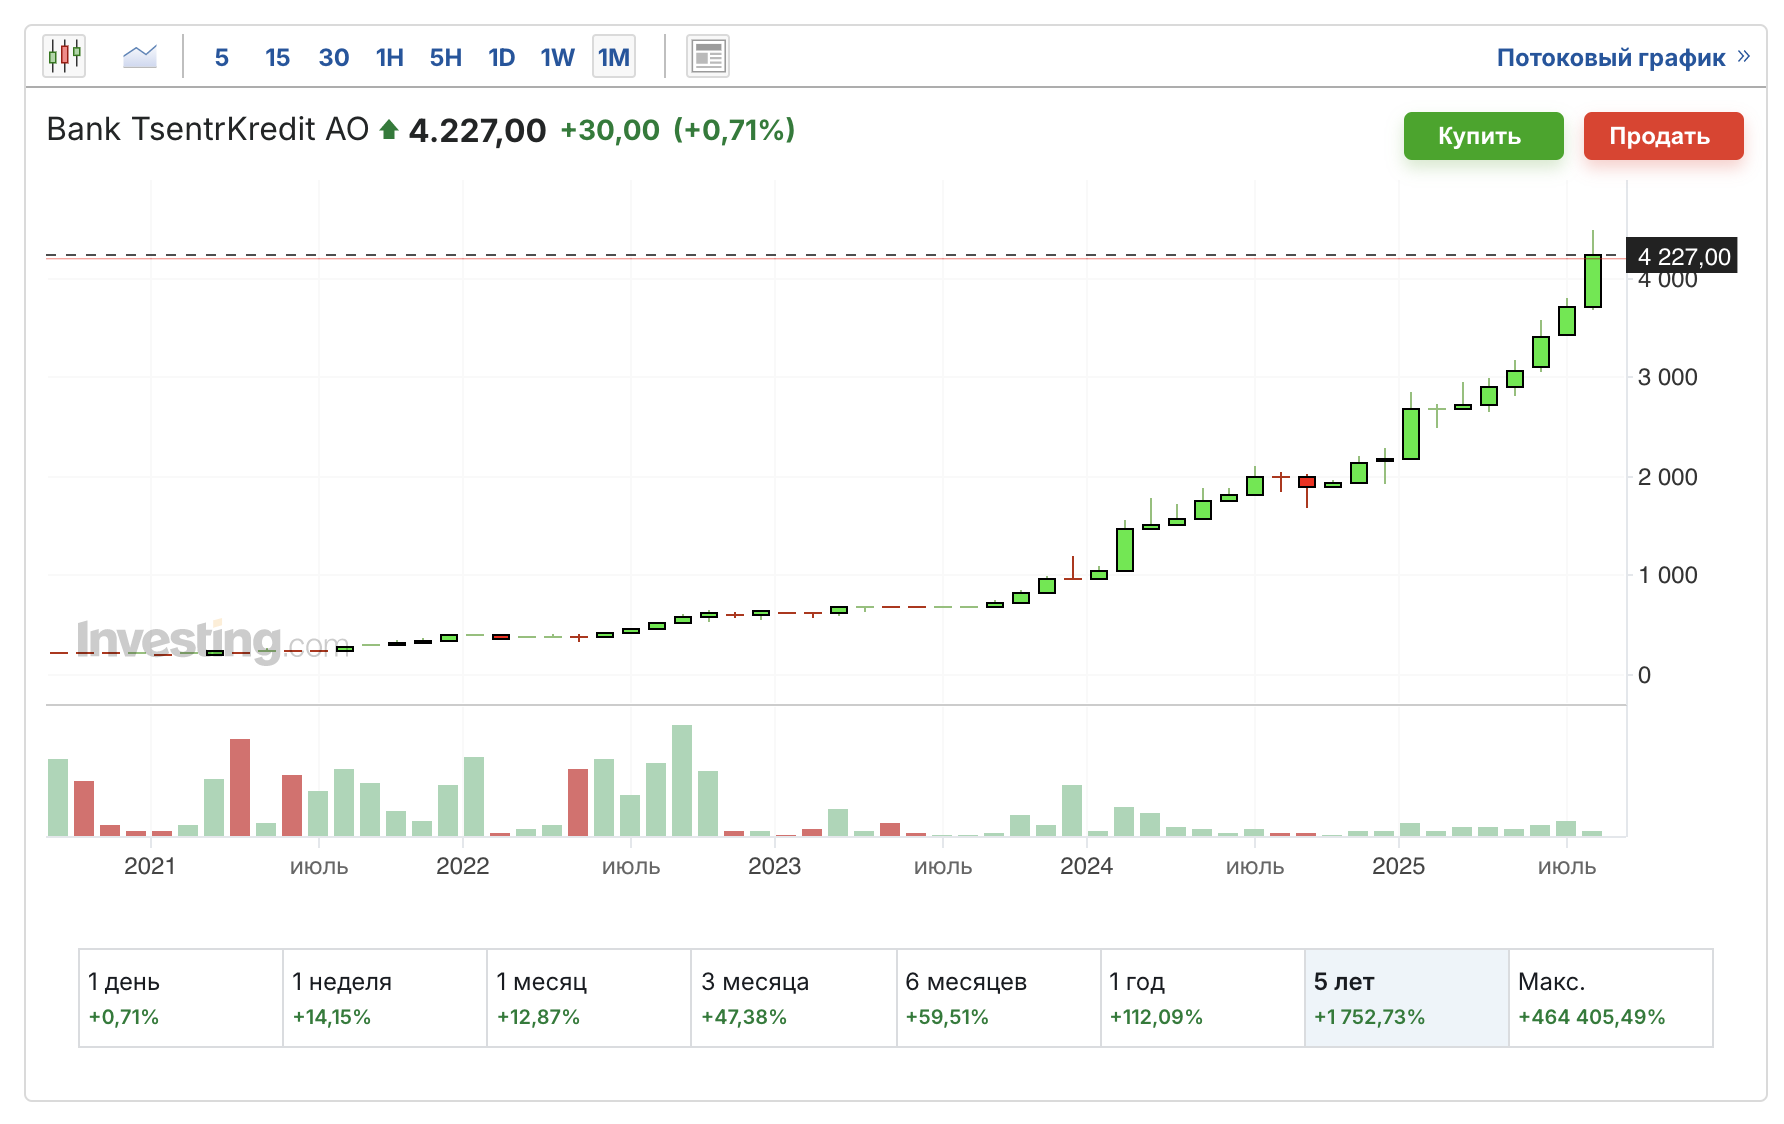Set the 5-minute interval
The height and width of the screenshot is (1124, 1784).
pos(221,57)
